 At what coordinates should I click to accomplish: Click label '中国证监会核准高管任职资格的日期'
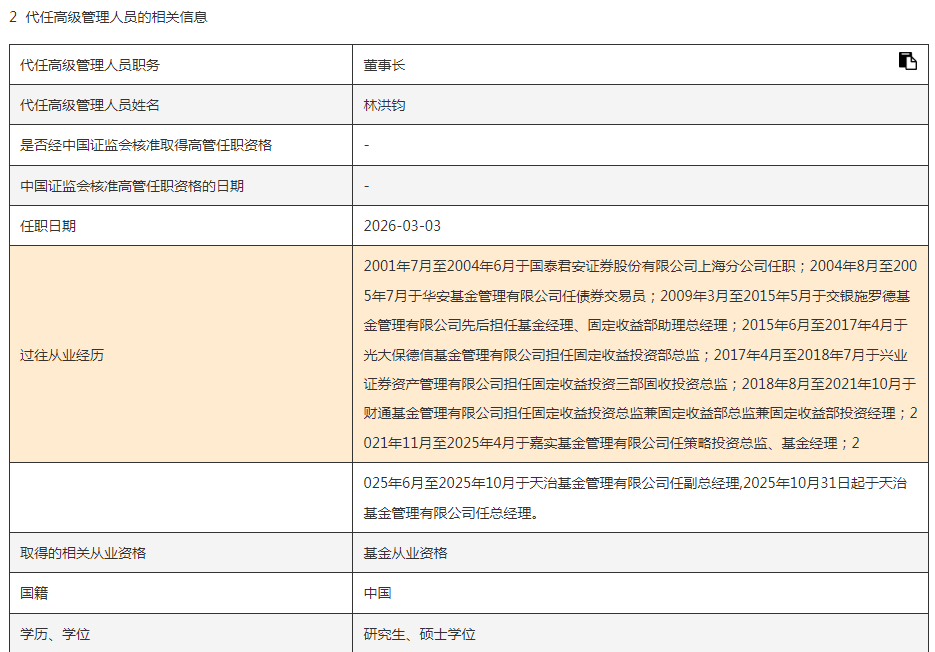point(132,186)
